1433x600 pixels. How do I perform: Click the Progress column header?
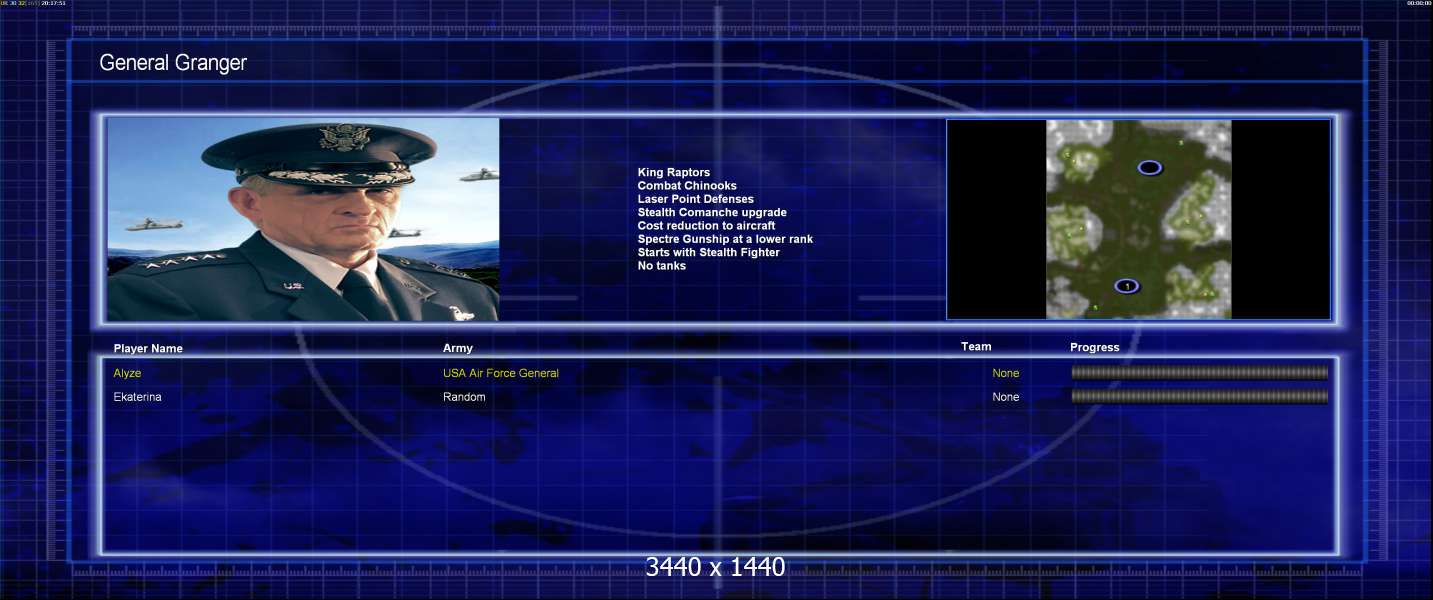pos(1095,348)
